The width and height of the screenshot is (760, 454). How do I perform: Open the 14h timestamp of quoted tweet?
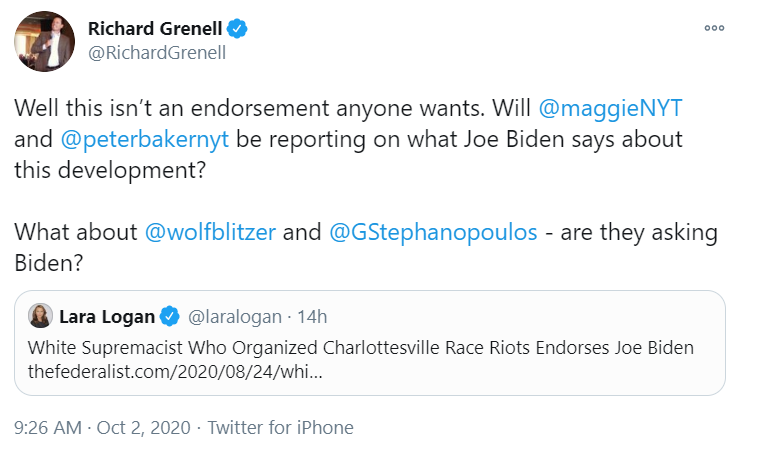pyautogui.click(x=312, y=317)
